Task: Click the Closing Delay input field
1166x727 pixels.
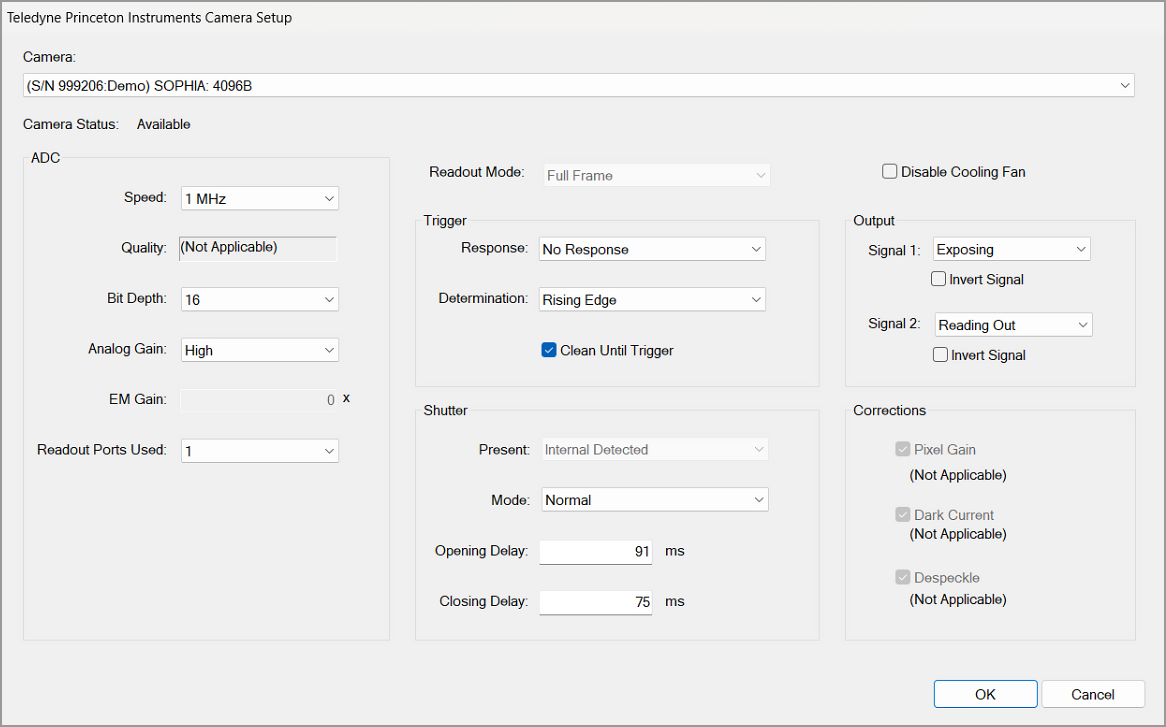Action: tap(596, 602)
